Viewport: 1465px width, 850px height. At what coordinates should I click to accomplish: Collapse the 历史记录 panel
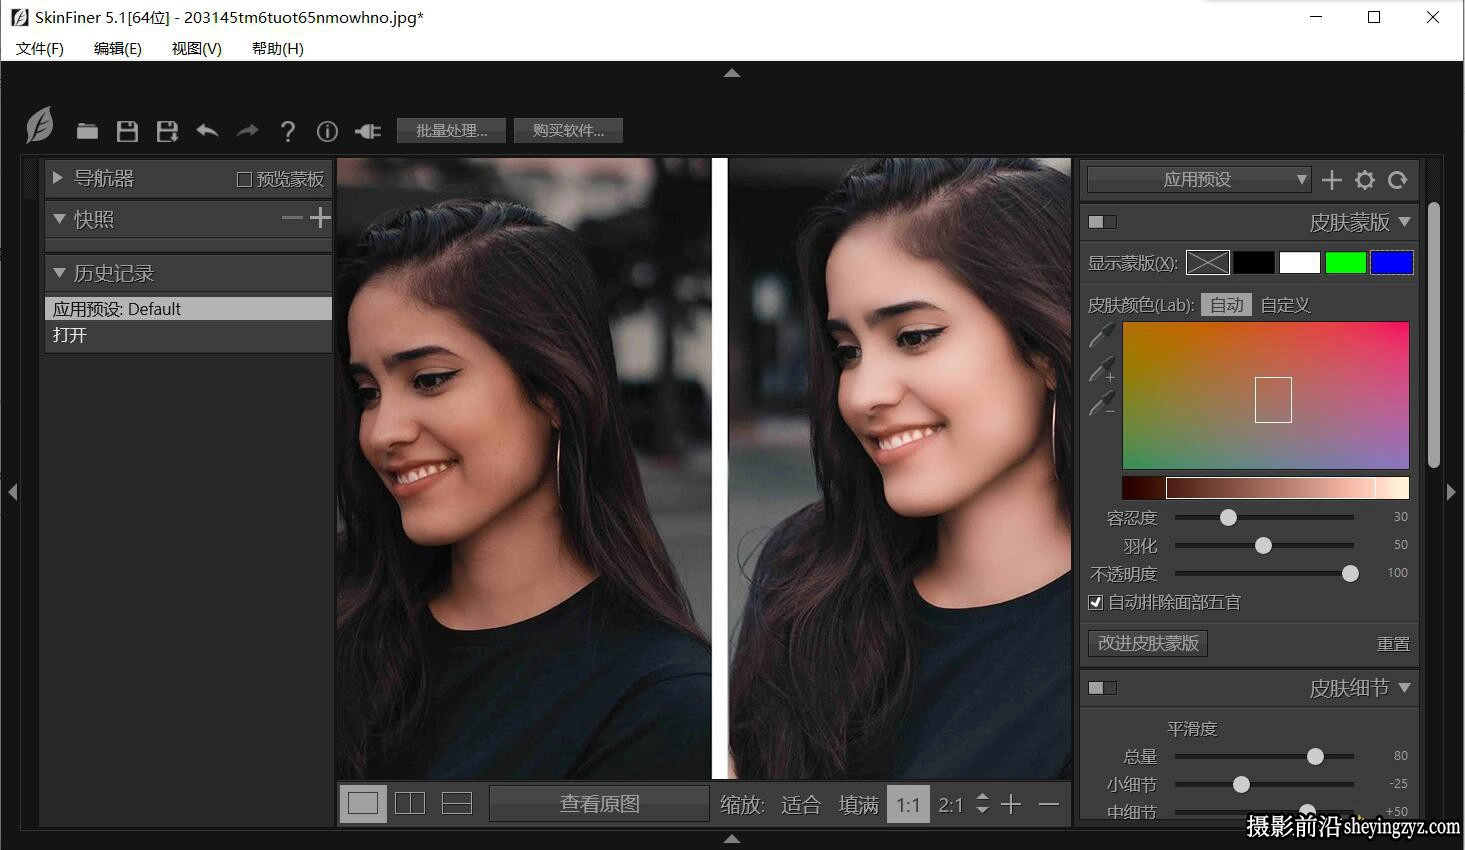59,272
